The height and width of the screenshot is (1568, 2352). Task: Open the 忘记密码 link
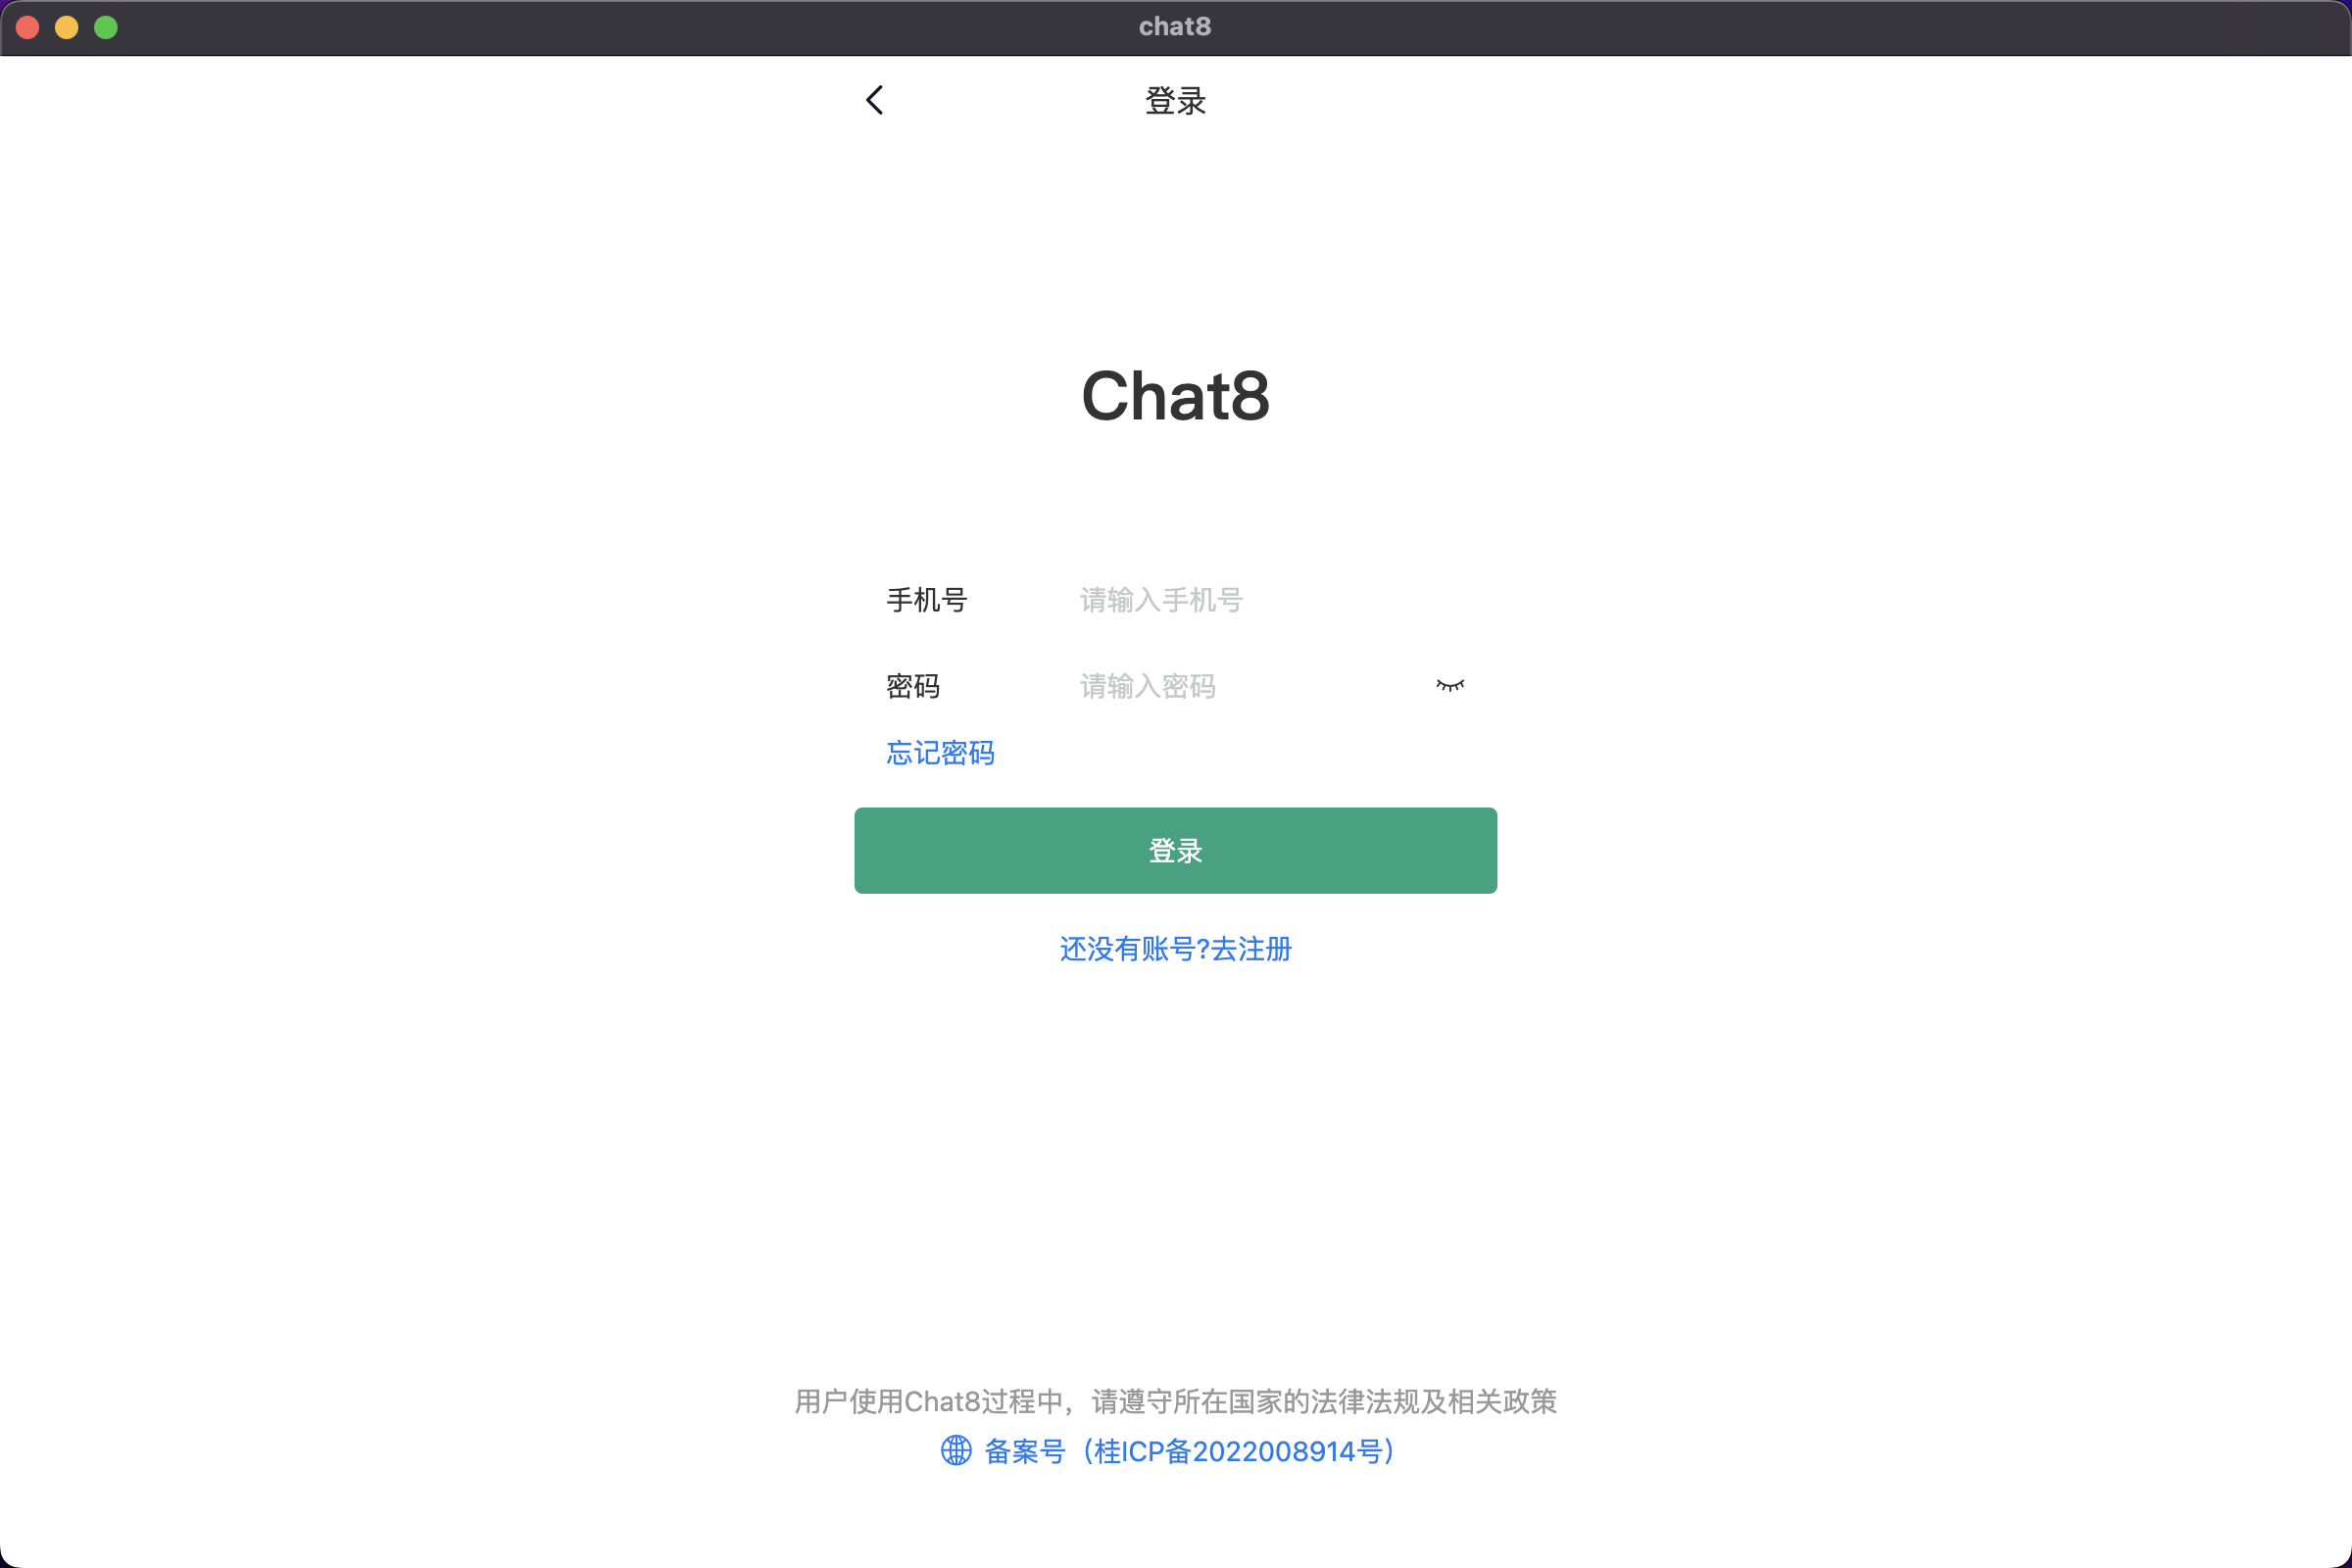940,752
